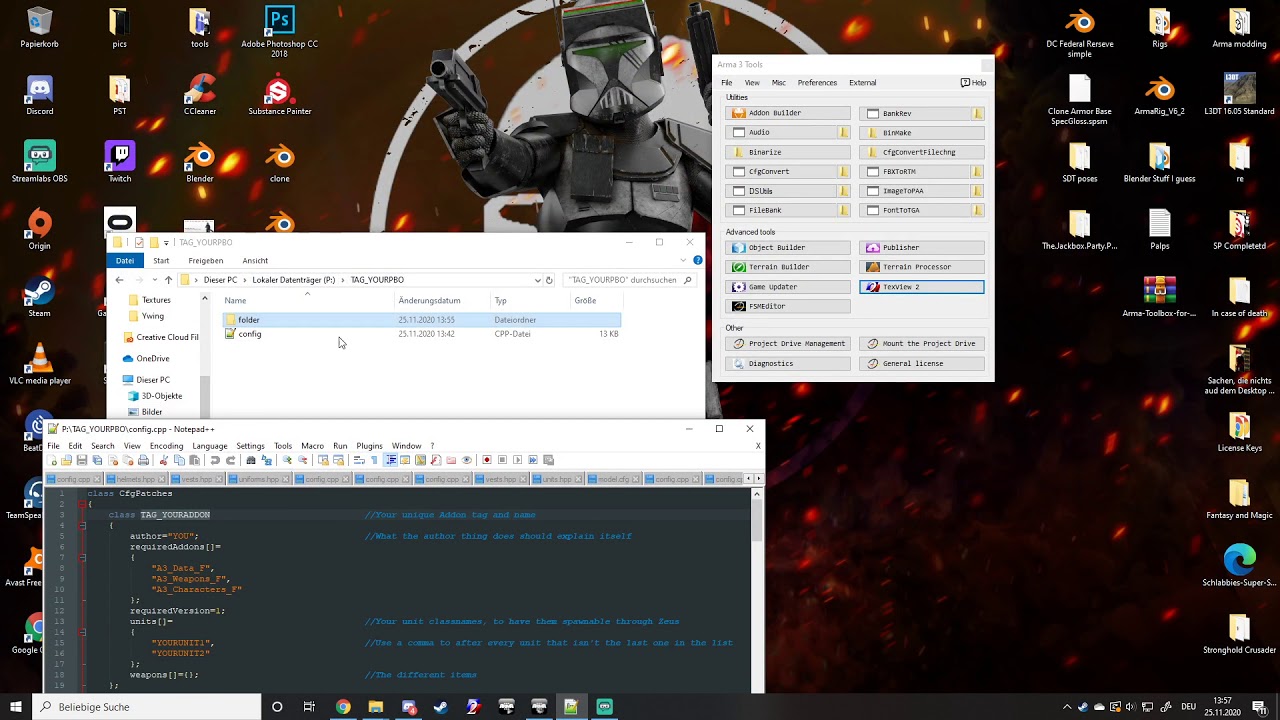Collapse the CfgPatches fold on line 2
The height and width of the screenshot is (720, 1280).
point(83,504)
